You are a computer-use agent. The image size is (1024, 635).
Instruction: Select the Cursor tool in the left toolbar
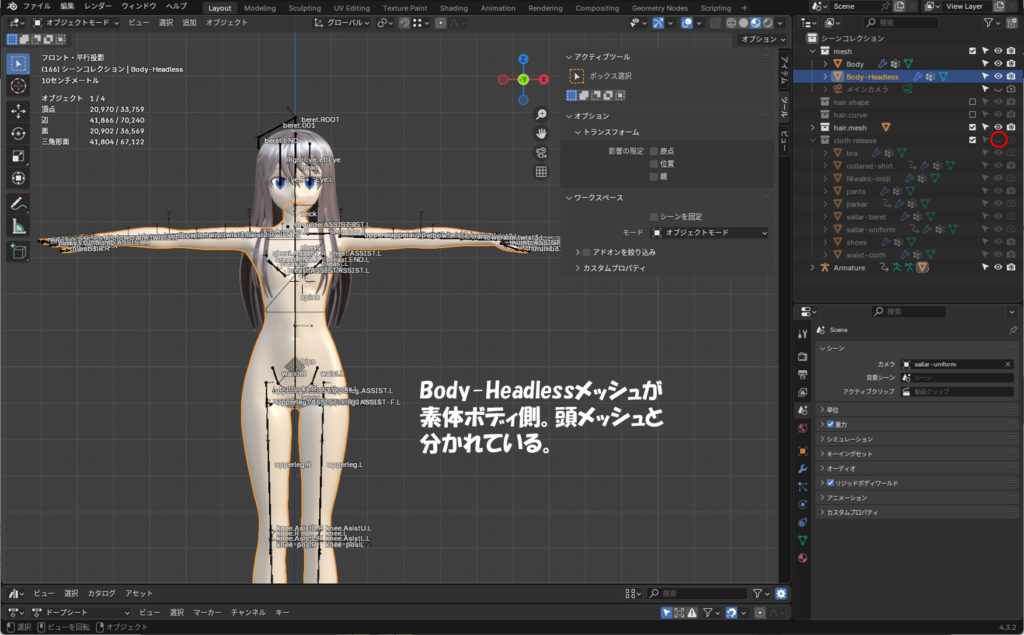(18, 87)
